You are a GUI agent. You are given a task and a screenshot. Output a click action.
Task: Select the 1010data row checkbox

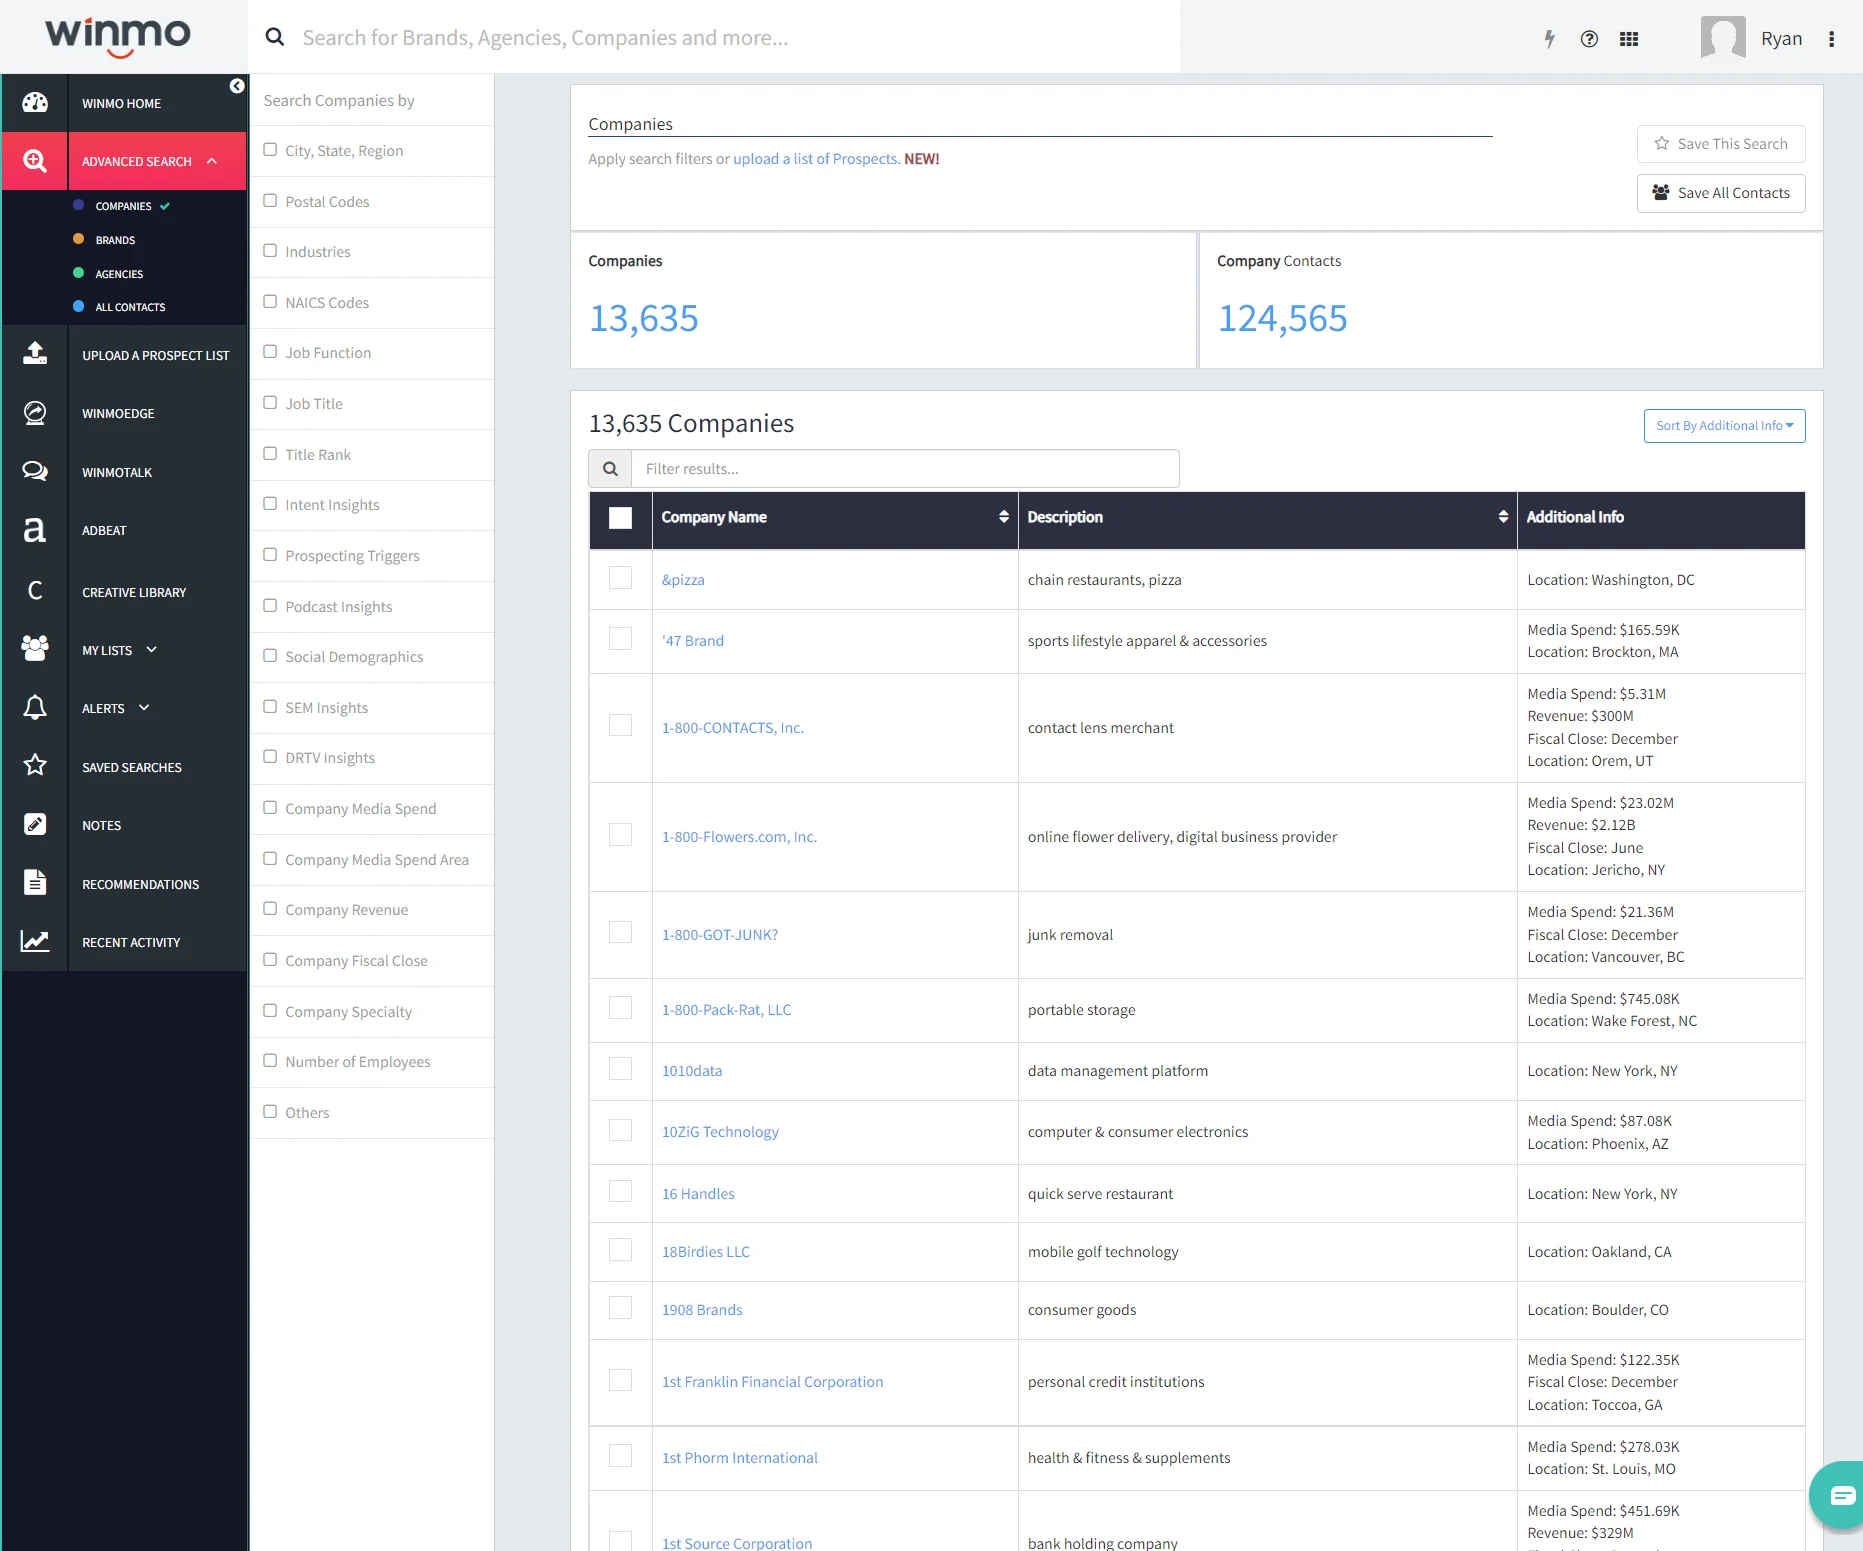click(x=621, y=1070)
